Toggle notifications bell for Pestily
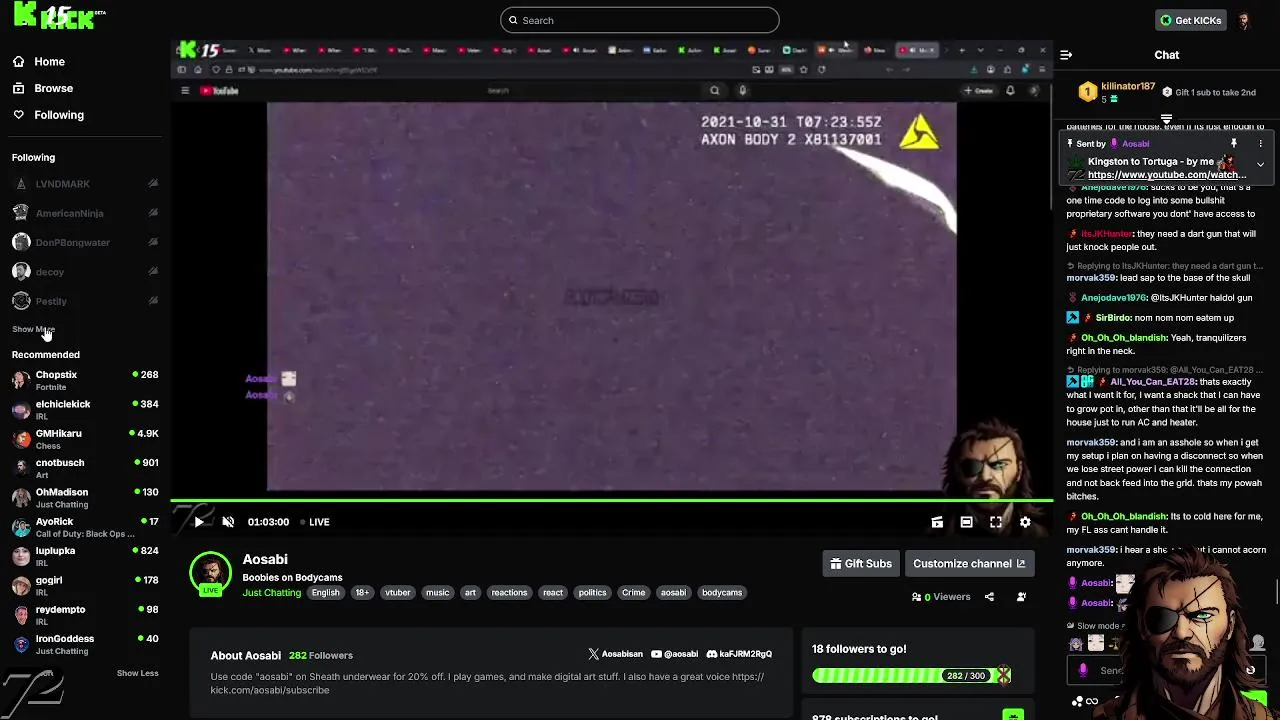This screenshot has height=720, width=1280. point(153,300)
